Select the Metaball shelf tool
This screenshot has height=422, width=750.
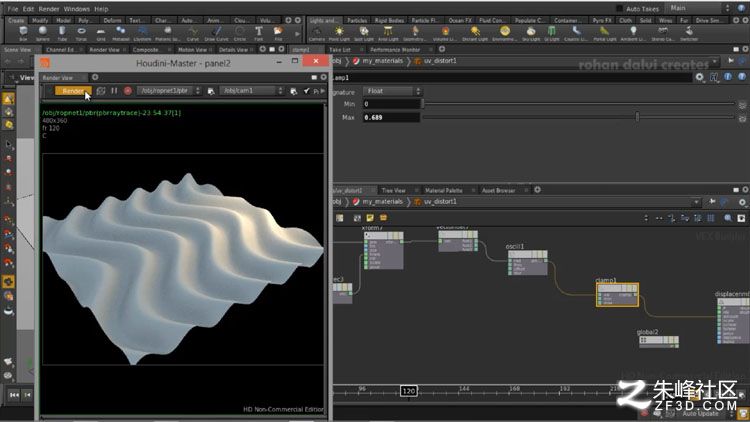(x=121, y=33)
